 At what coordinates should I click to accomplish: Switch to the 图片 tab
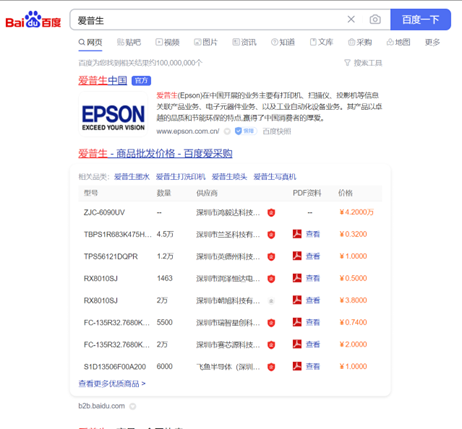206,42
